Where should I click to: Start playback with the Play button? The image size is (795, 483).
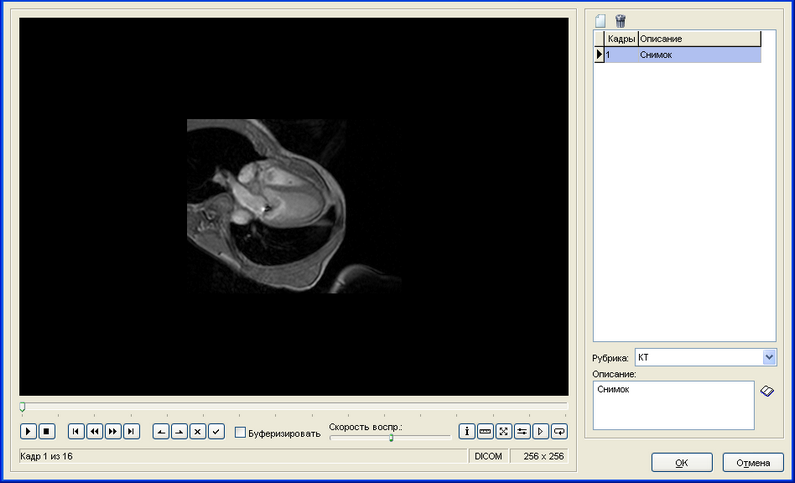tap(28, 431)
